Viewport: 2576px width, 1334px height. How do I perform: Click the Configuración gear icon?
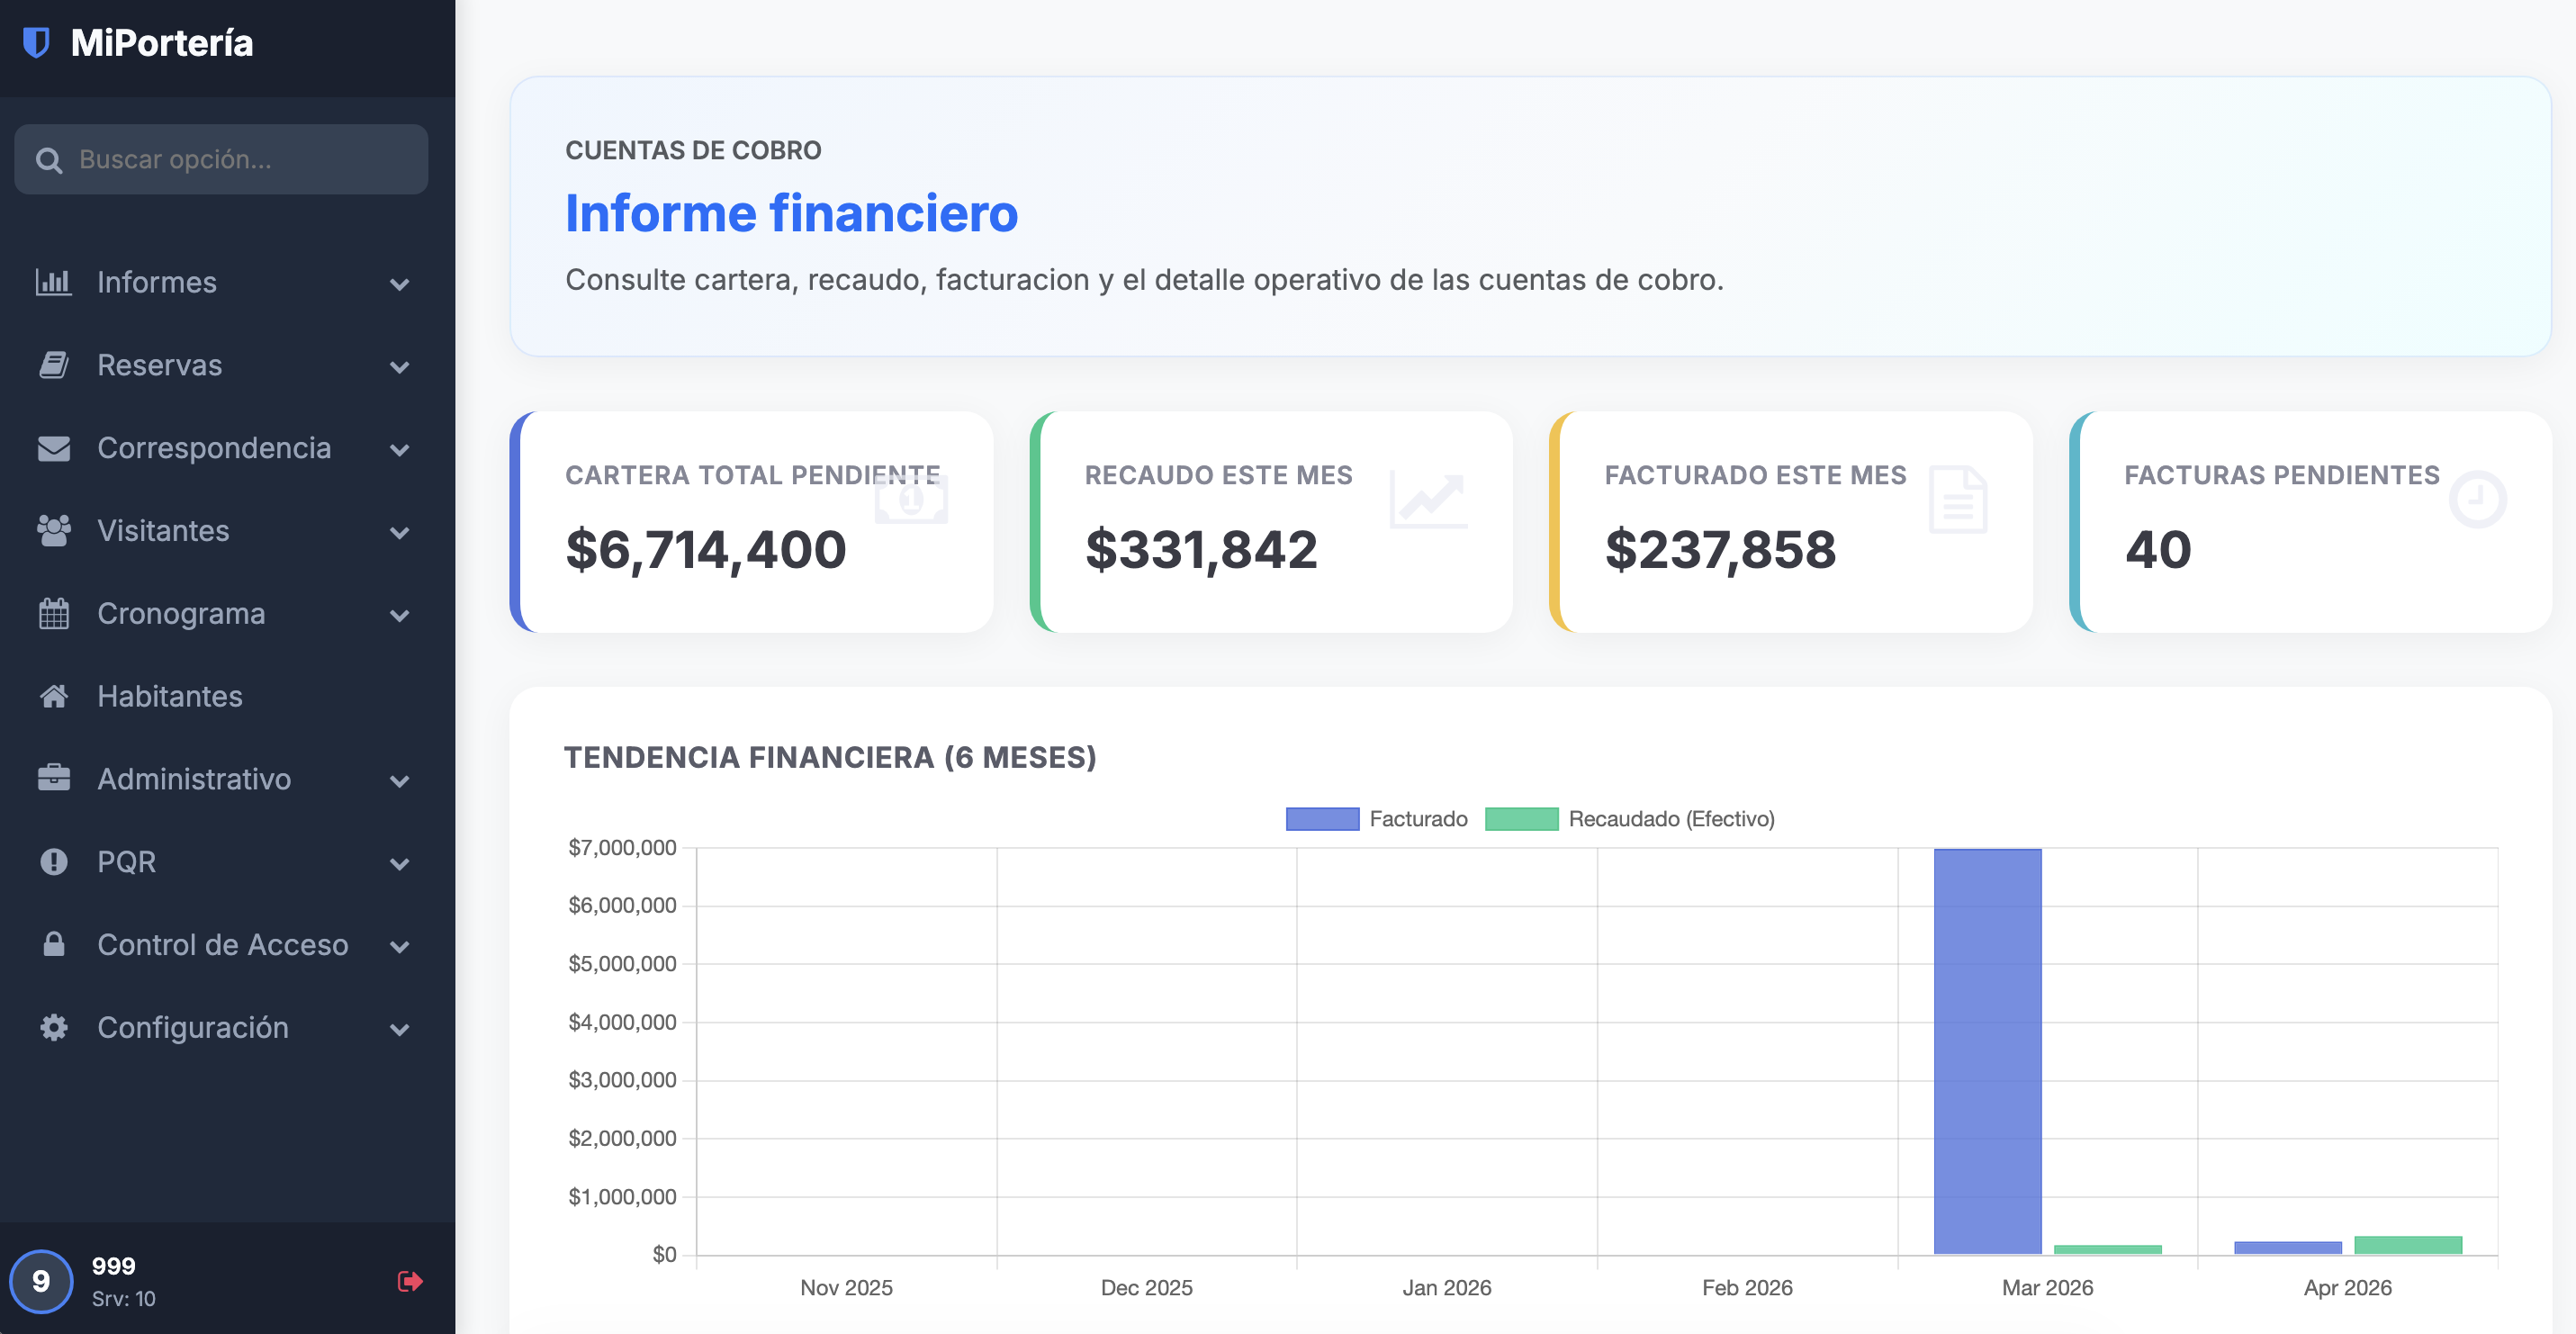pyautogui.click(x=53, y=1027)
